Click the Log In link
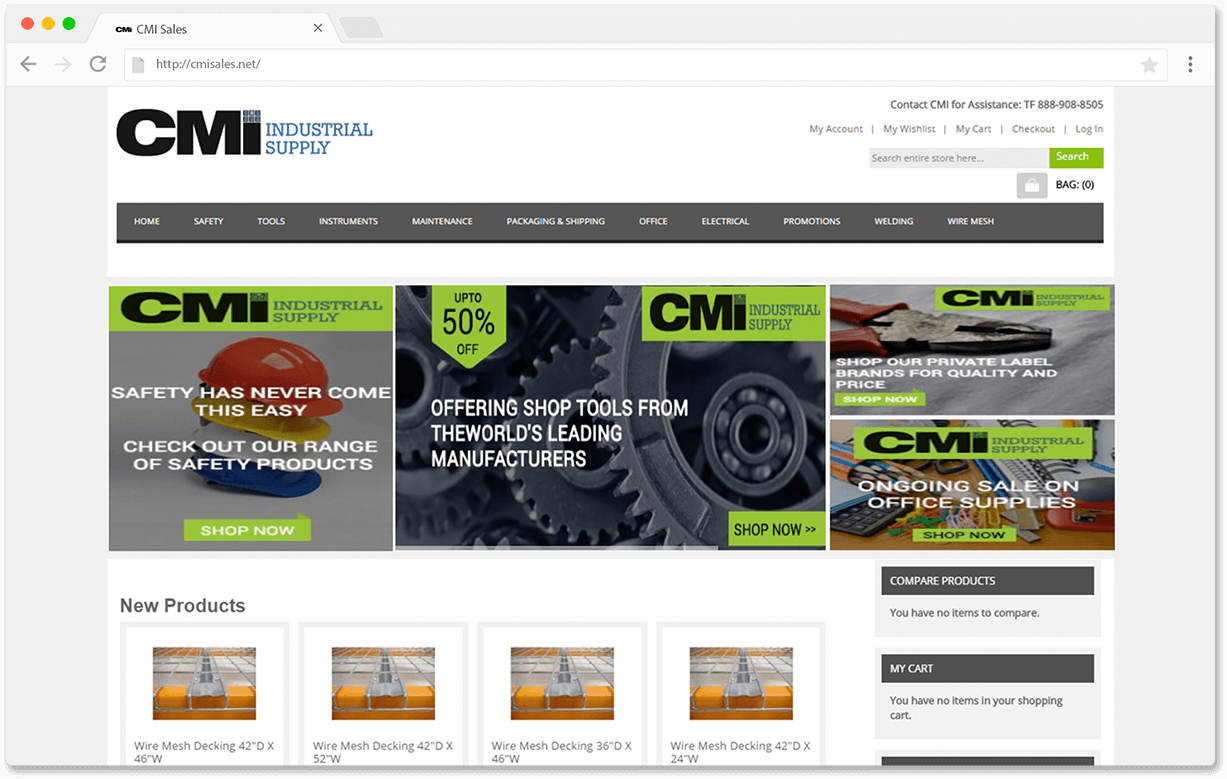Viewport: 1227px width, 779px height. pyautogui.click(x=1089, y=129)
